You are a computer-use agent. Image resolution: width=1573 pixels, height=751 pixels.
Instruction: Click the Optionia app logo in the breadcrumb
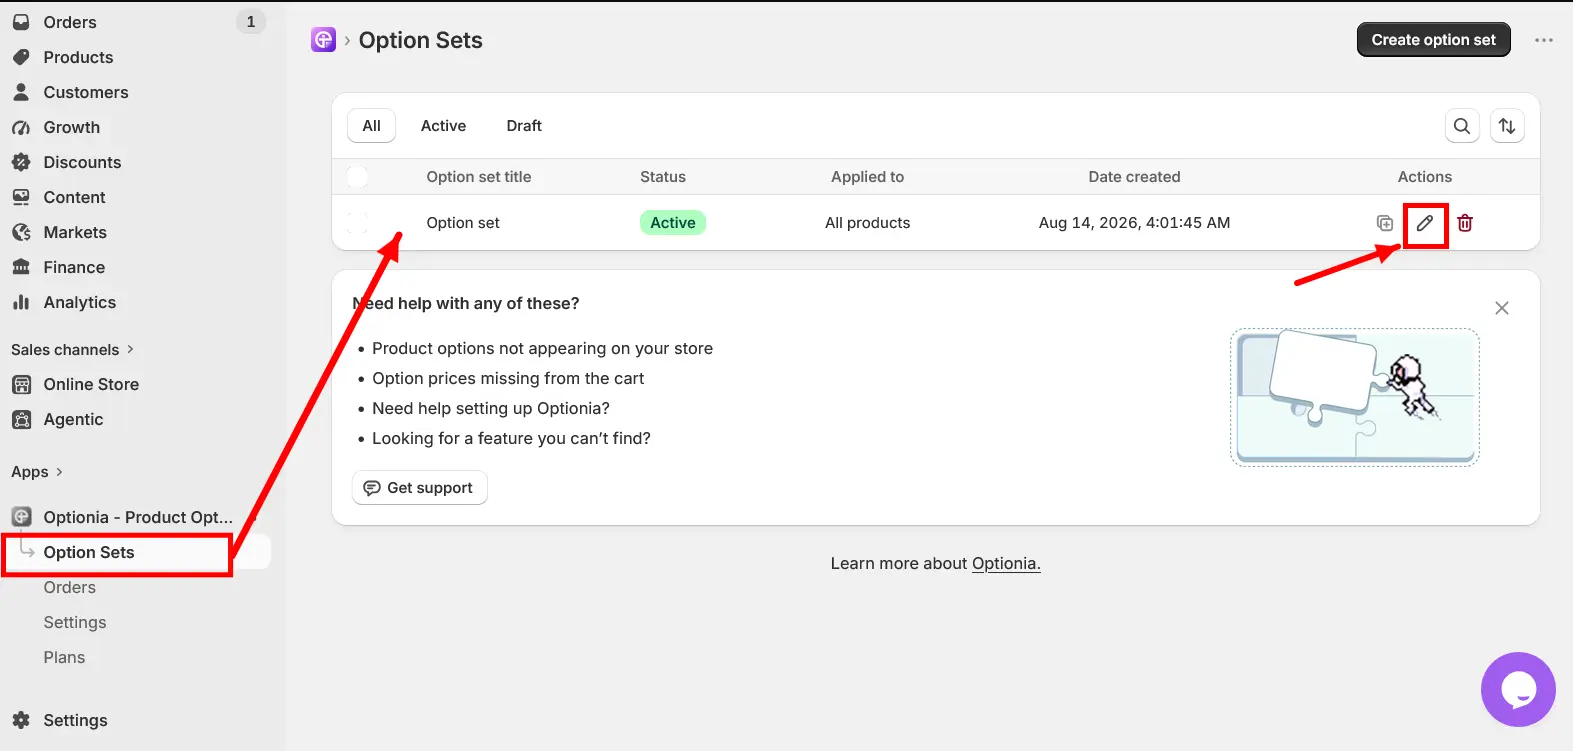click(323, 40)
